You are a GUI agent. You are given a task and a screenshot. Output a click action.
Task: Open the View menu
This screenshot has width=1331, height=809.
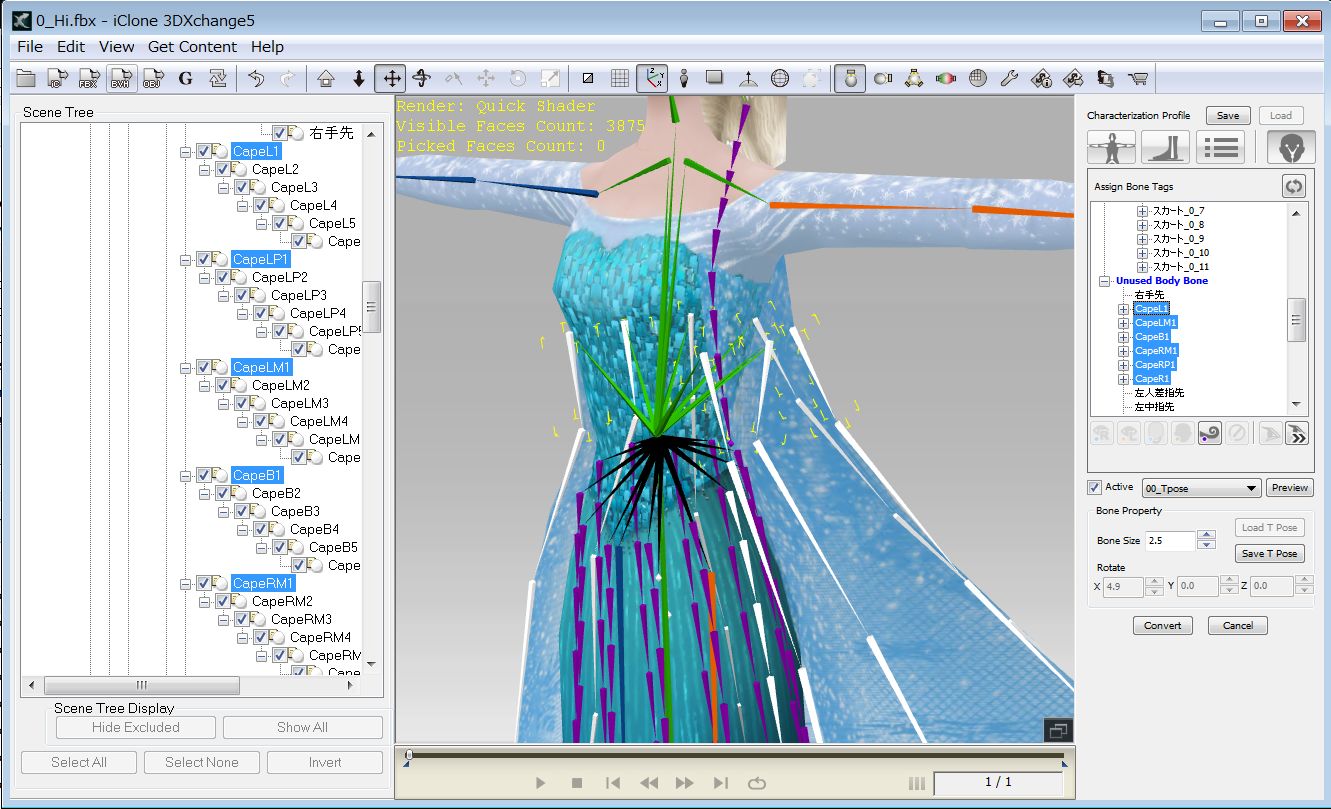click(x=116, y=46)
